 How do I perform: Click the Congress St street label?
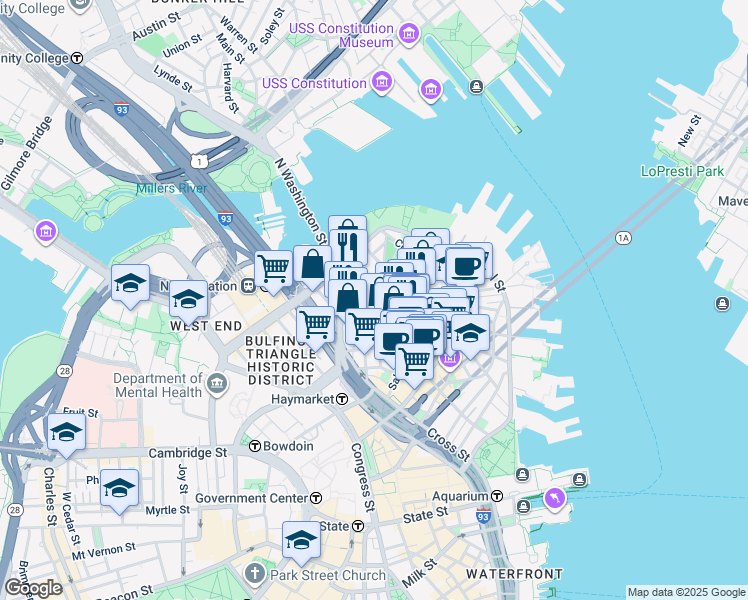(364, 477)
